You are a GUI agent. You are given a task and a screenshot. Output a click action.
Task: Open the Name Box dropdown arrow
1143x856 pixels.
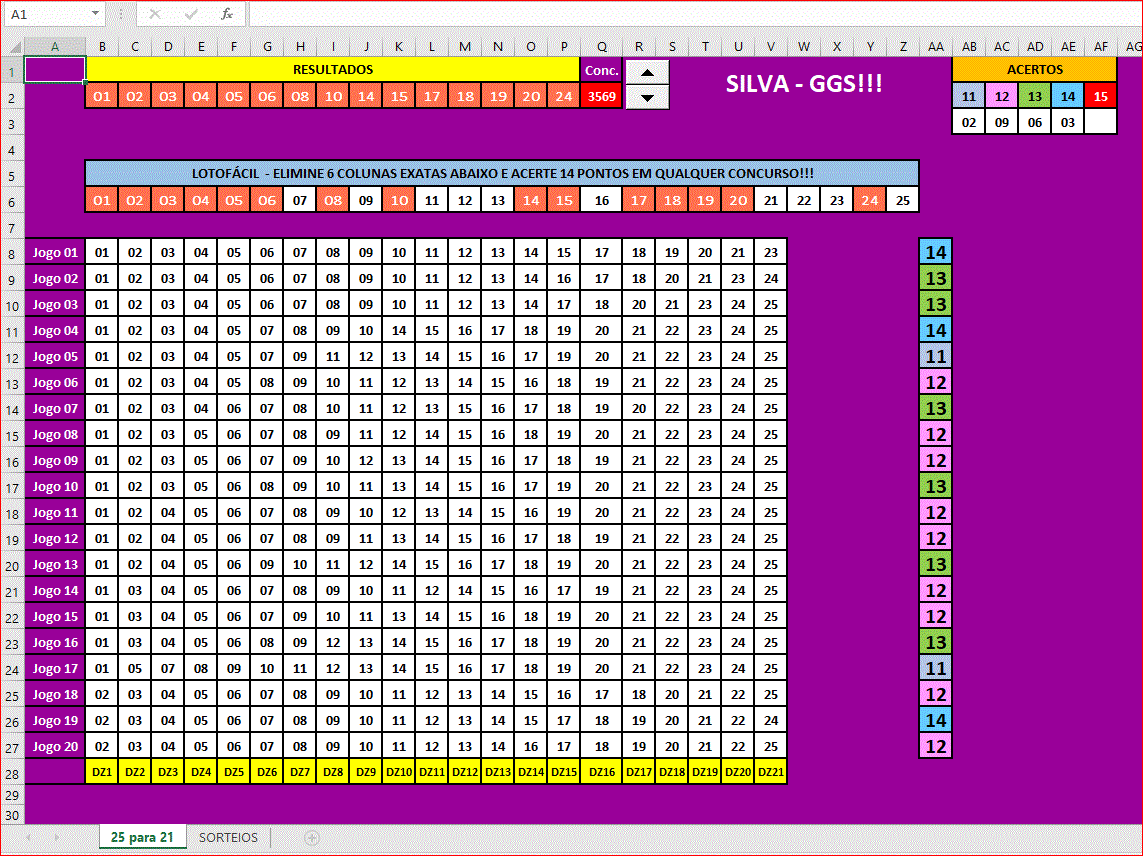(x=95, y=14)
